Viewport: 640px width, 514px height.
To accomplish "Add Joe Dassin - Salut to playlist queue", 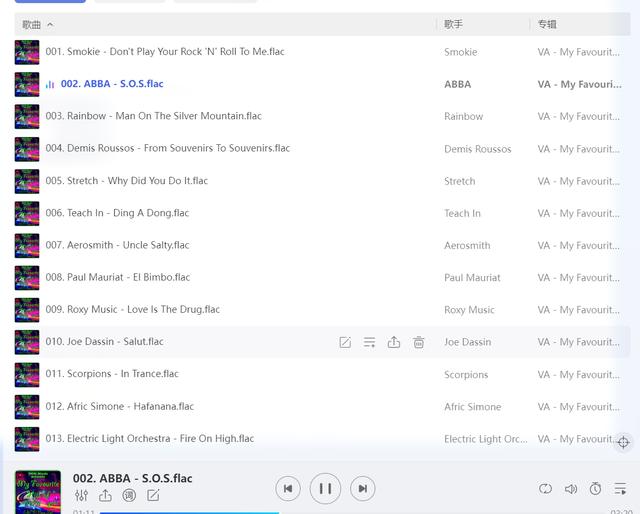I will pyautogui.click(x=369, y=342).
